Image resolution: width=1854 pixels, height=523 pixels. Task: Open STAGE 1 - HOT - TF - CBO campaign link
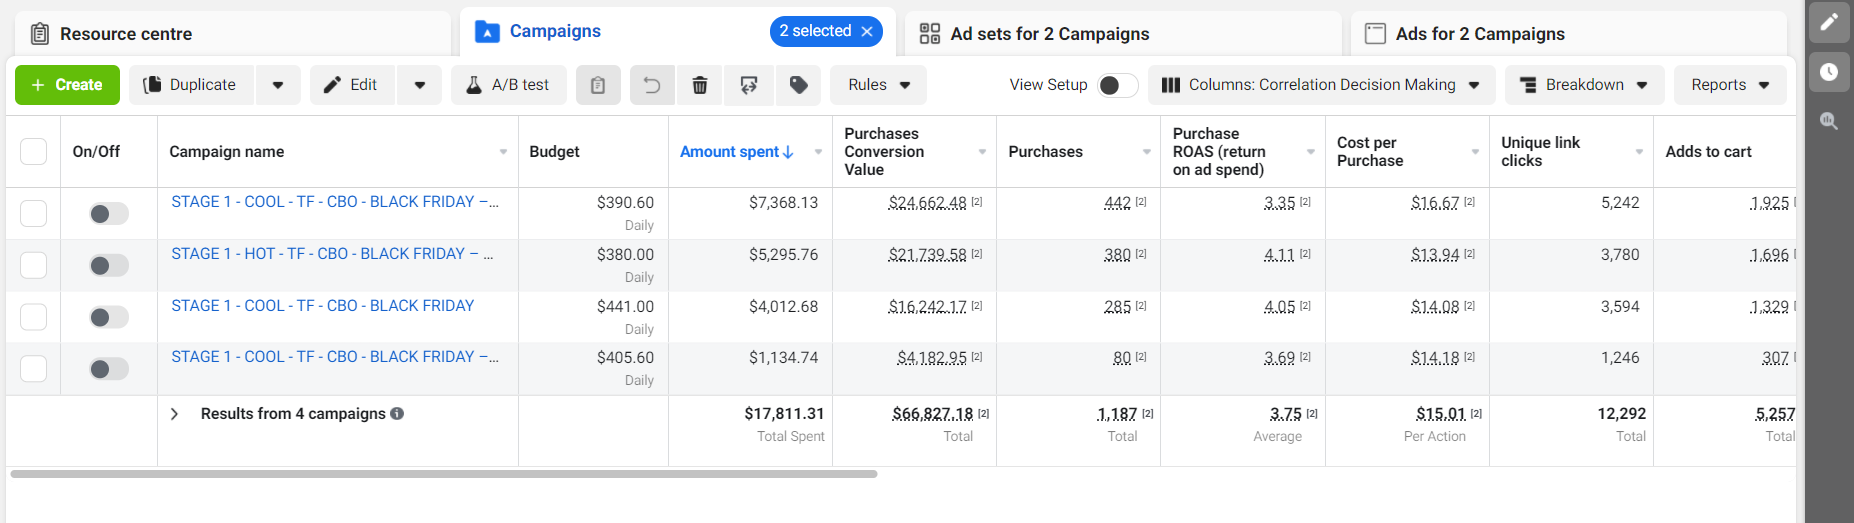[332, 254]
